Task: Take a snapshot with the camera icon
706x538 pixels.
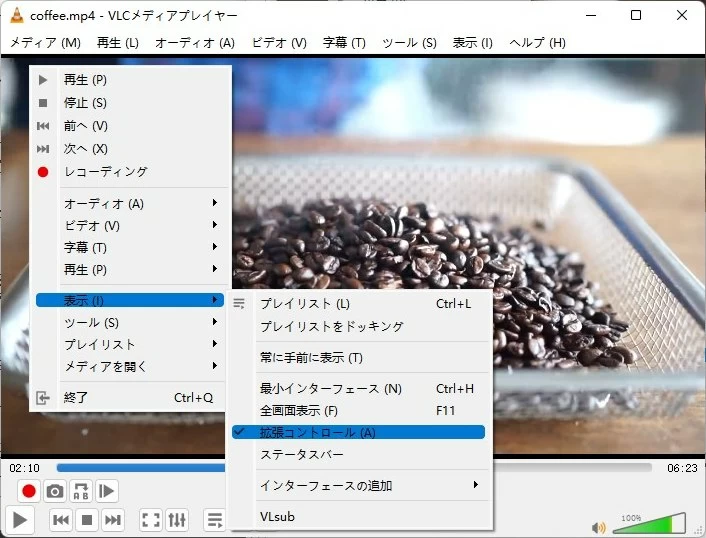Action: tap(55, 491)
